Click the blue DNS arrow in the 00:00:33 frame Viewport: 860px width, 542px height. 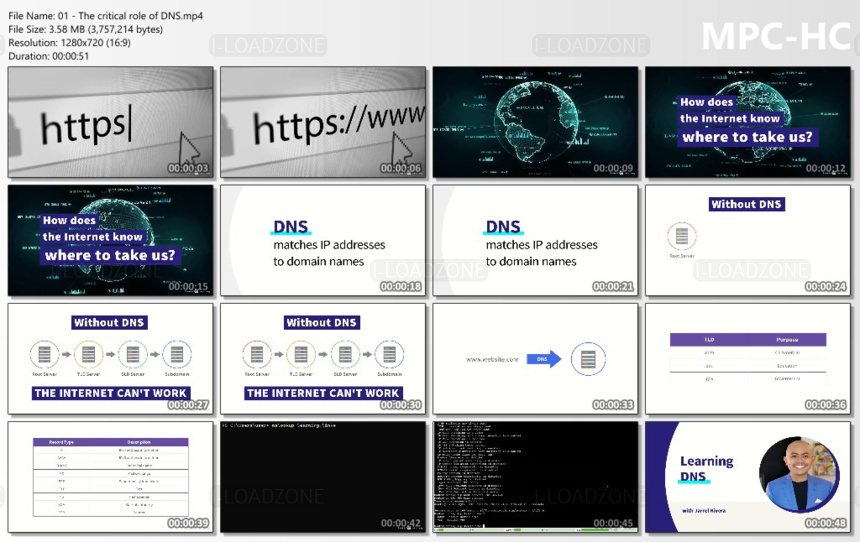[x=544, y=359]
